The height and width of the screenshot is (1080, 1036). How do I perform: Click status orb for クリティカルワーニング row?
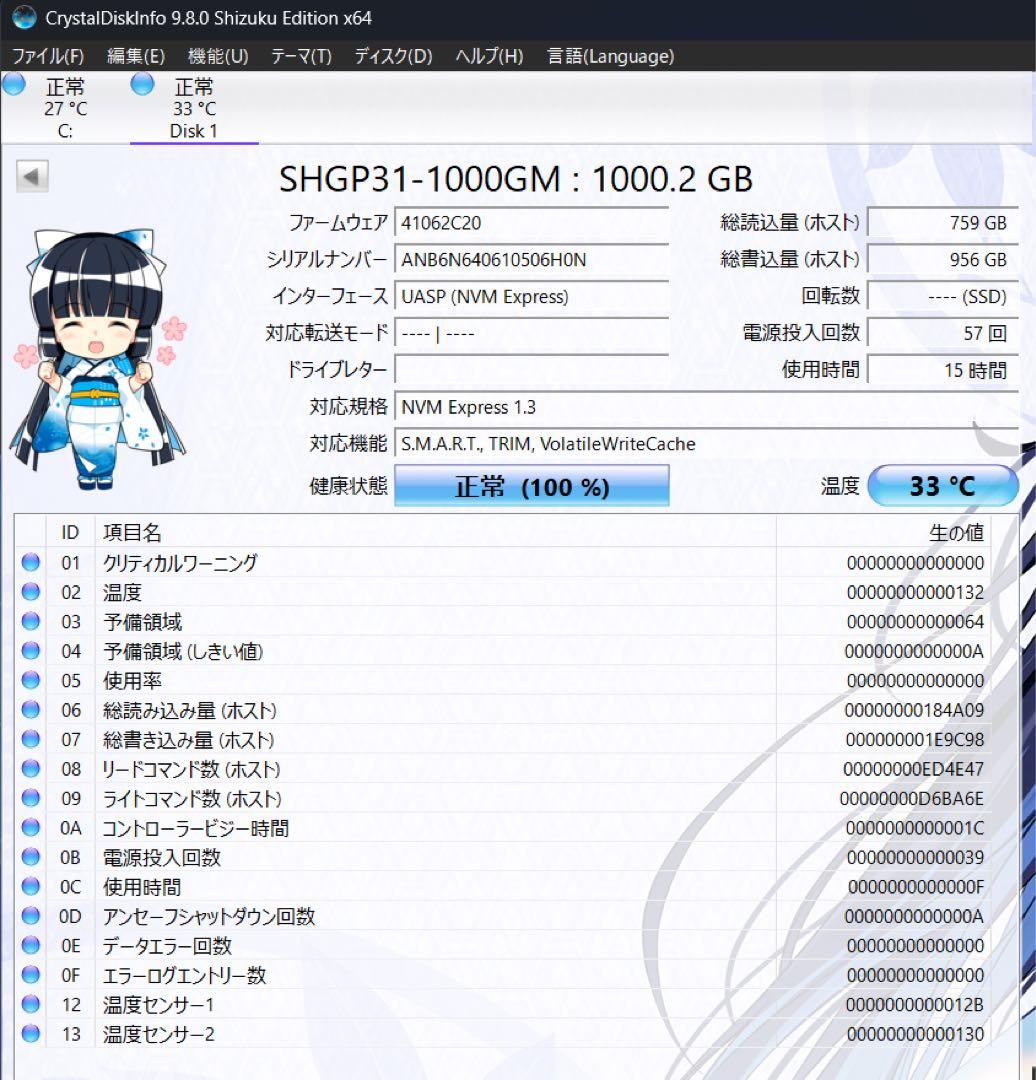pyautogui.click(x=30, y=562)
